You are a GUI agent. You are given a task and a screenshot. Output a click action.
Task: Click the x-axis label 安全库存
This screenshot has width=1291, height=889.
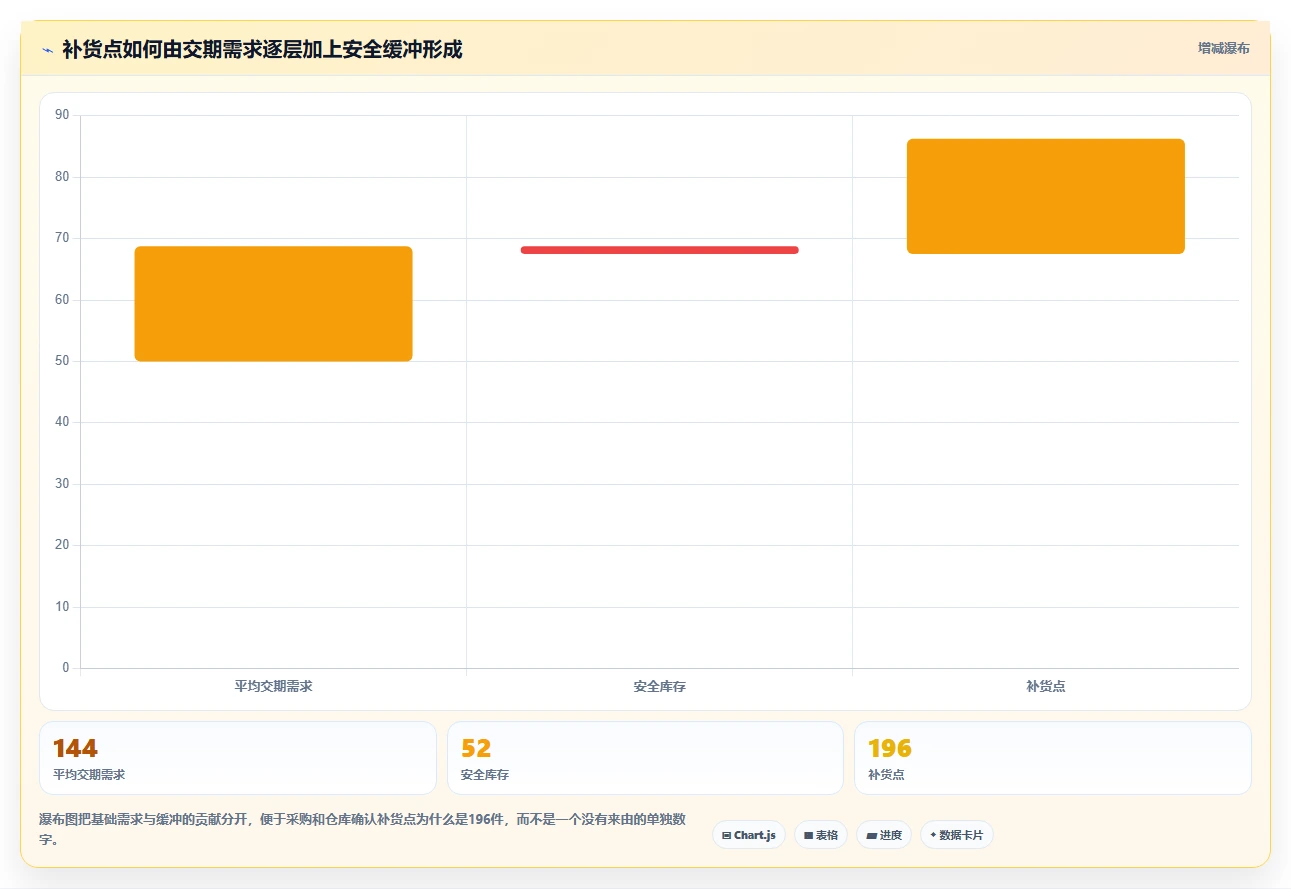pos(660,687)
